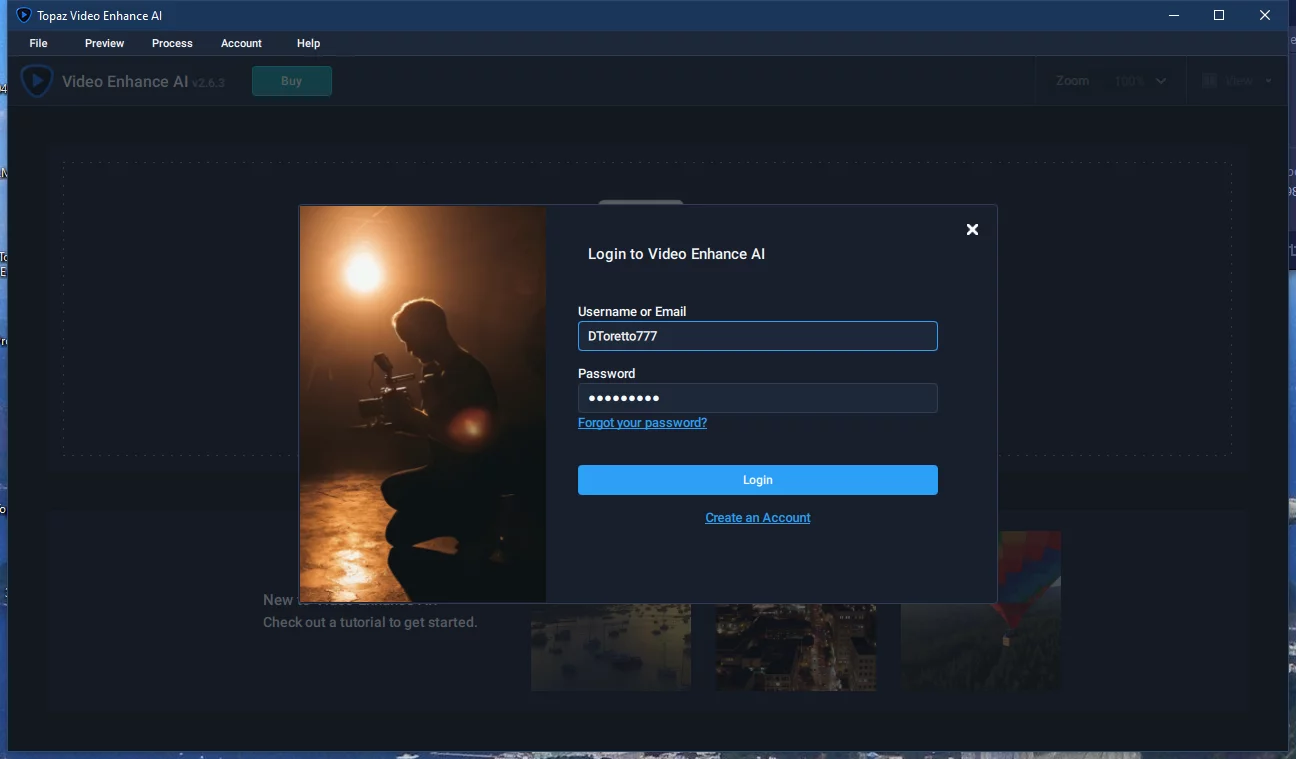The image size is (1296, 759).
Task: Open the hot air balloon tutorial thumbnail
Action: [981, 610]
